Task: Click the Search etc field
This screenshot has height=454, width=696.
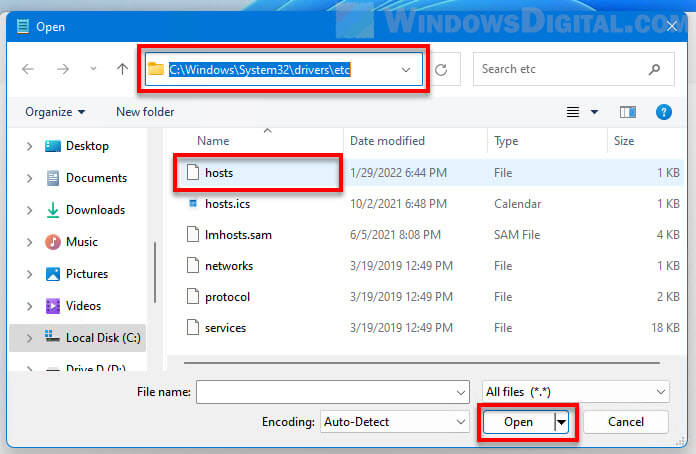Action: pos(573,69)
